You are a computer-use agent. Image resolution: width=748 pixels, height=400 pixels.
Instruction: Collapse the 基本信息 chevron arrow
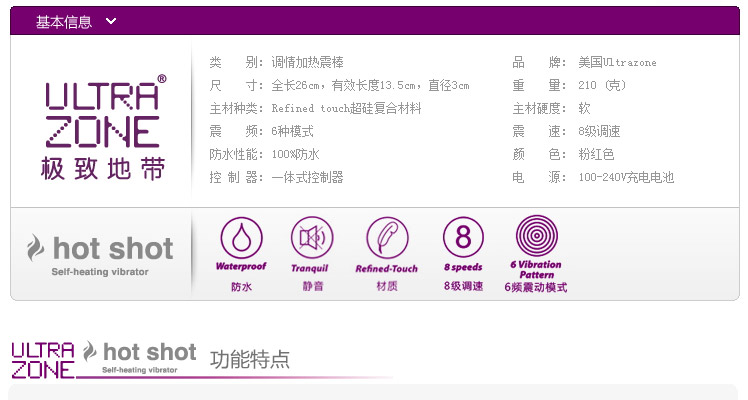[111, 21]
